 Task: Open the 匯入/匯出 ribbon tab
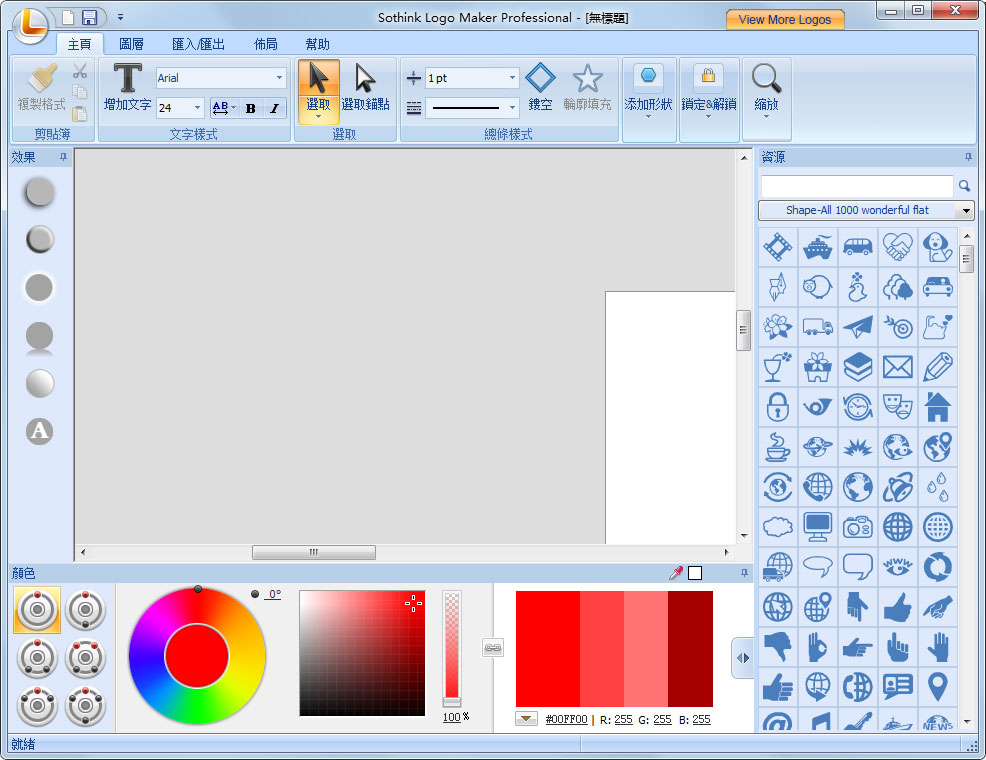pyautogui.click(x=198, y=44)
